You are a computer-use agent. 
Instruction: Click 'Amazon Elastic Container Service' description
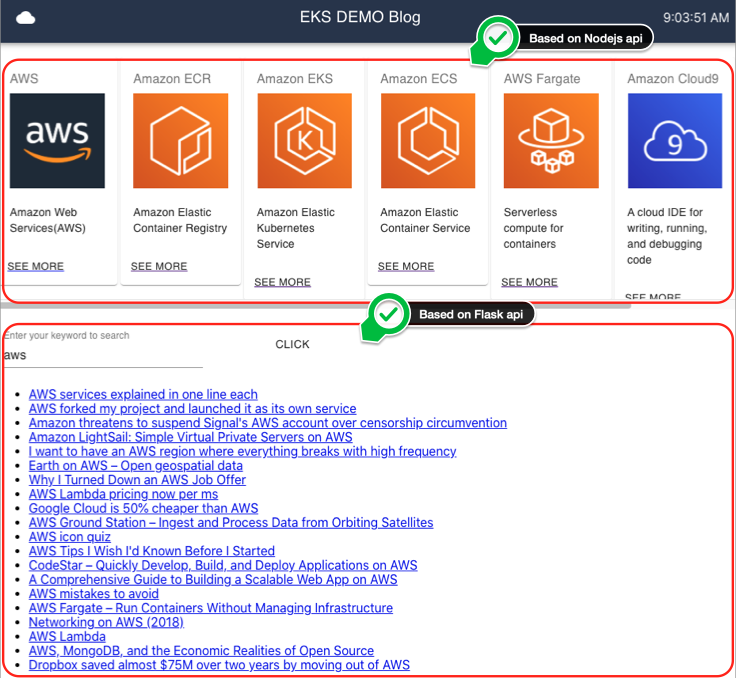tap(425, 220)
